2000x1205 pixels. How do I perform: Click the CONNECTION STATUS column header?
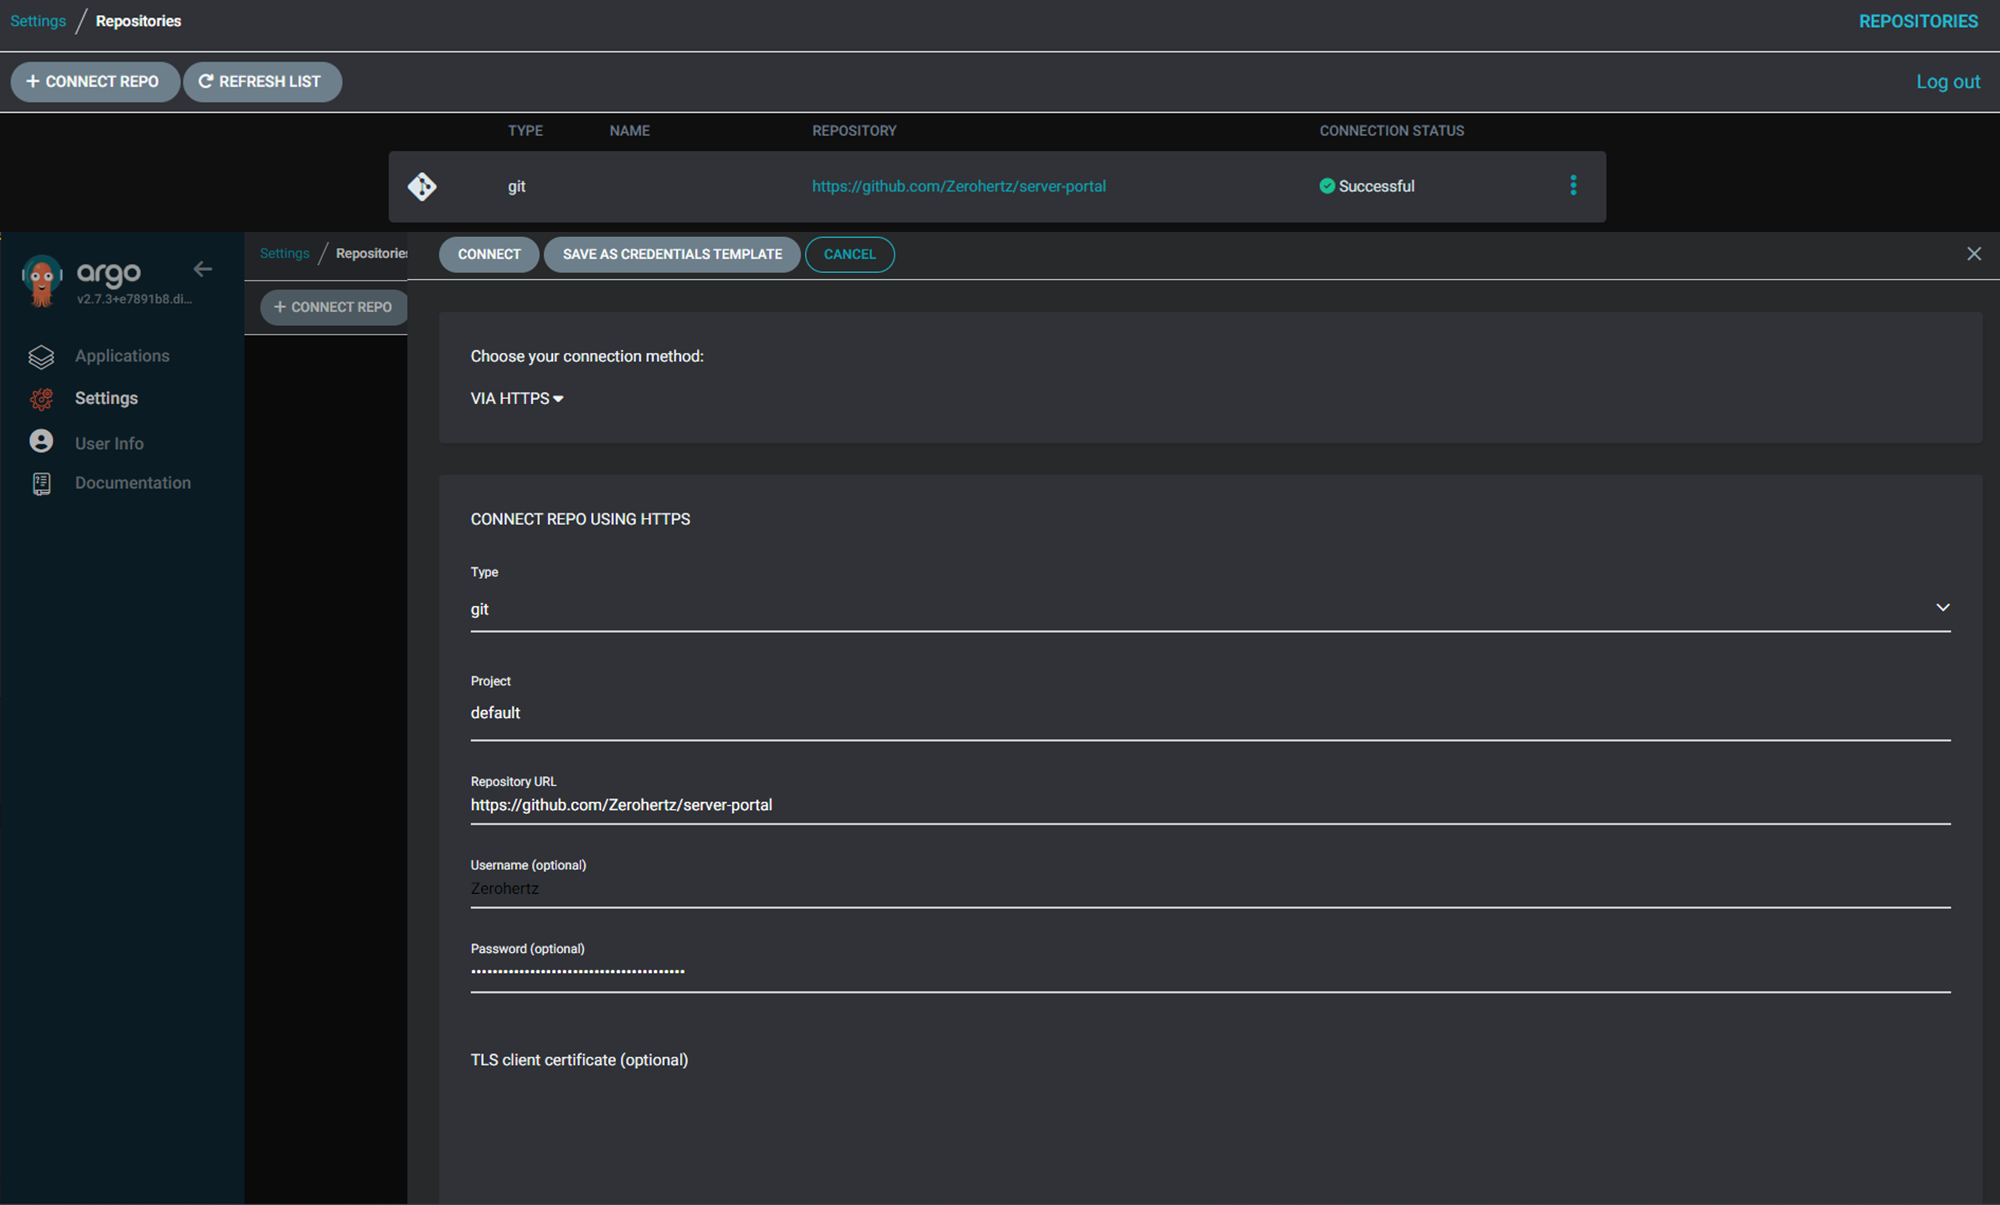pyautogui.click(x=1391, y=131)
